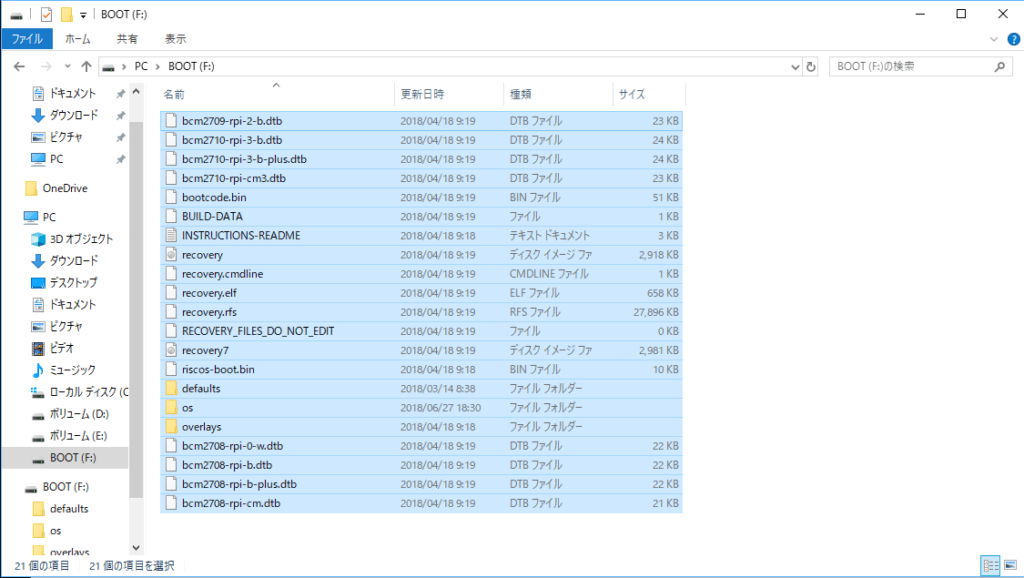Sort files by 更新日時 column header
The image size is (1024, 578).
[x=422, y=94]
